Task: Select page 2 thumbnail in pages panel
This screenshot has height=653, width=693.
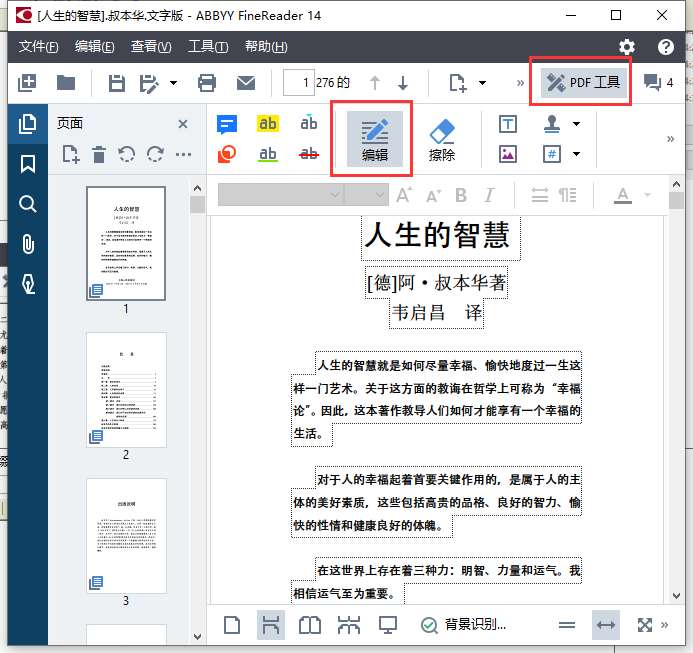Action: click(126, 389)
